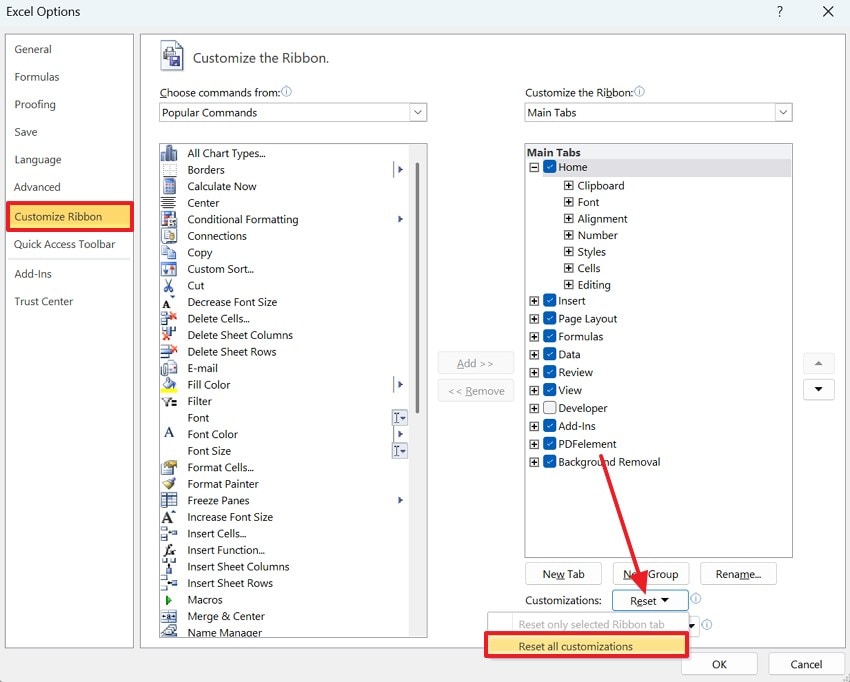This screenshot has height=682, width=850.
Task: Click the All Chart Types icon
Action: [169, 153]
